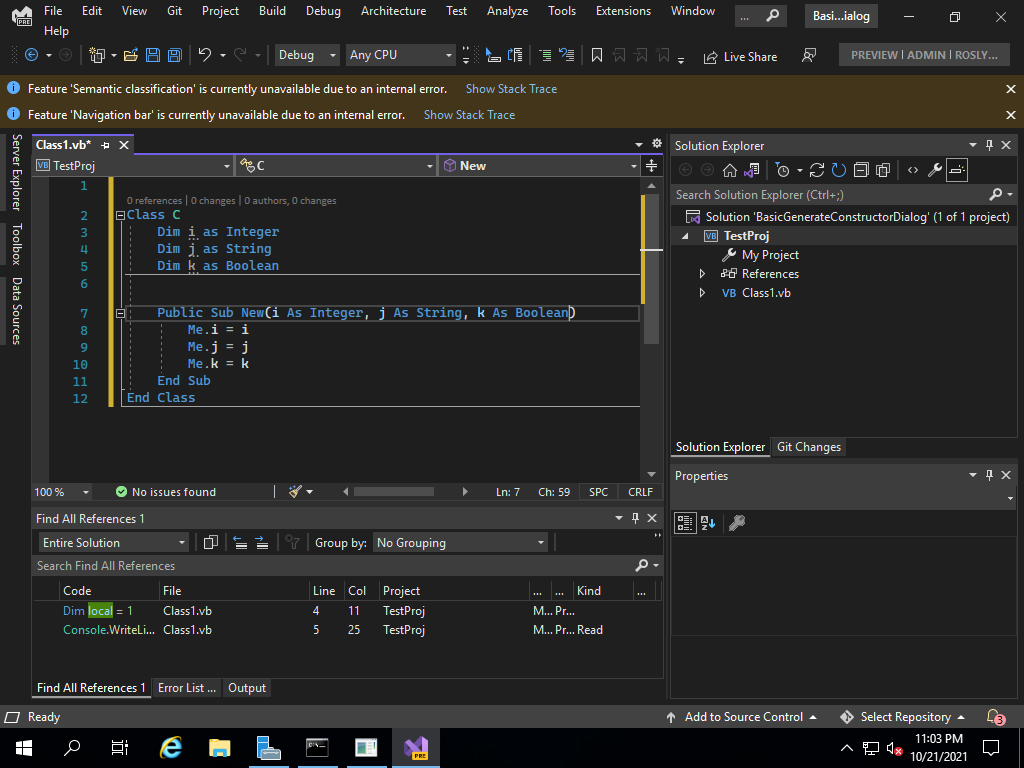The width and height of the screenshot is (1024, 768).
Task: Toggle Pending Changes Filter in Solution Explorer
Action: pos(782,170)
